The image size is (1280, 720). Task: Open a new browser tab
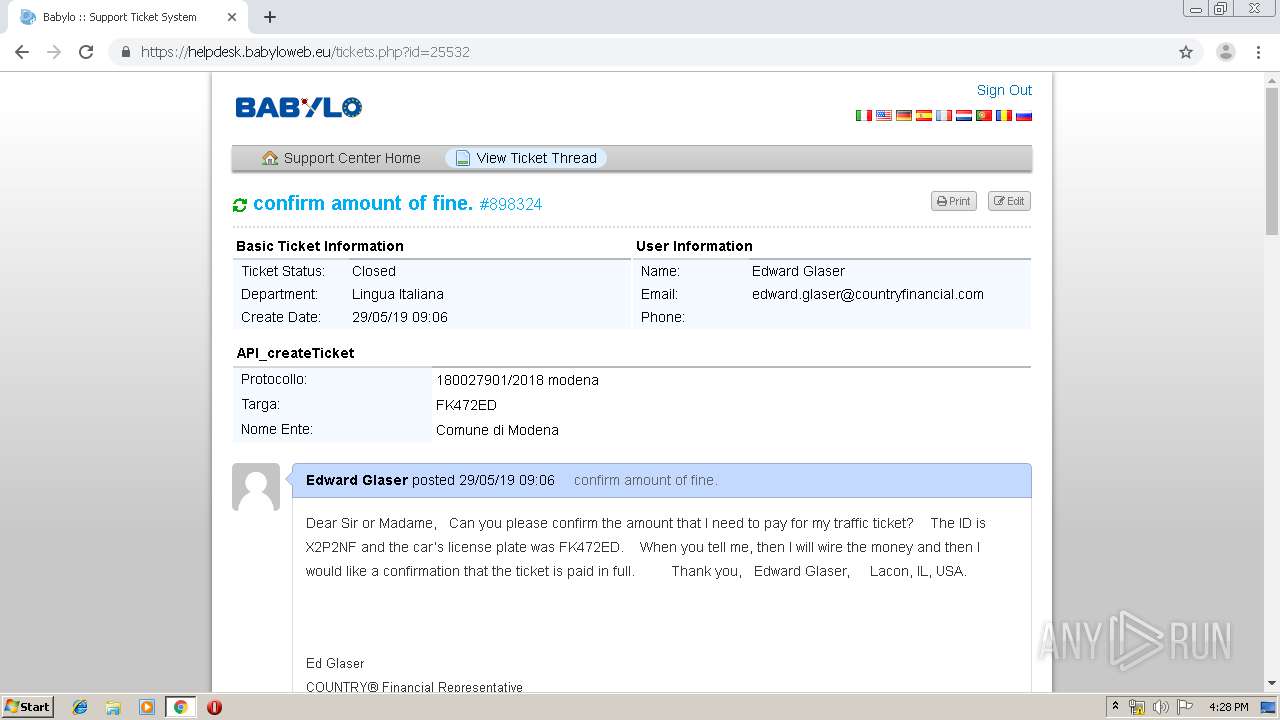270,17
